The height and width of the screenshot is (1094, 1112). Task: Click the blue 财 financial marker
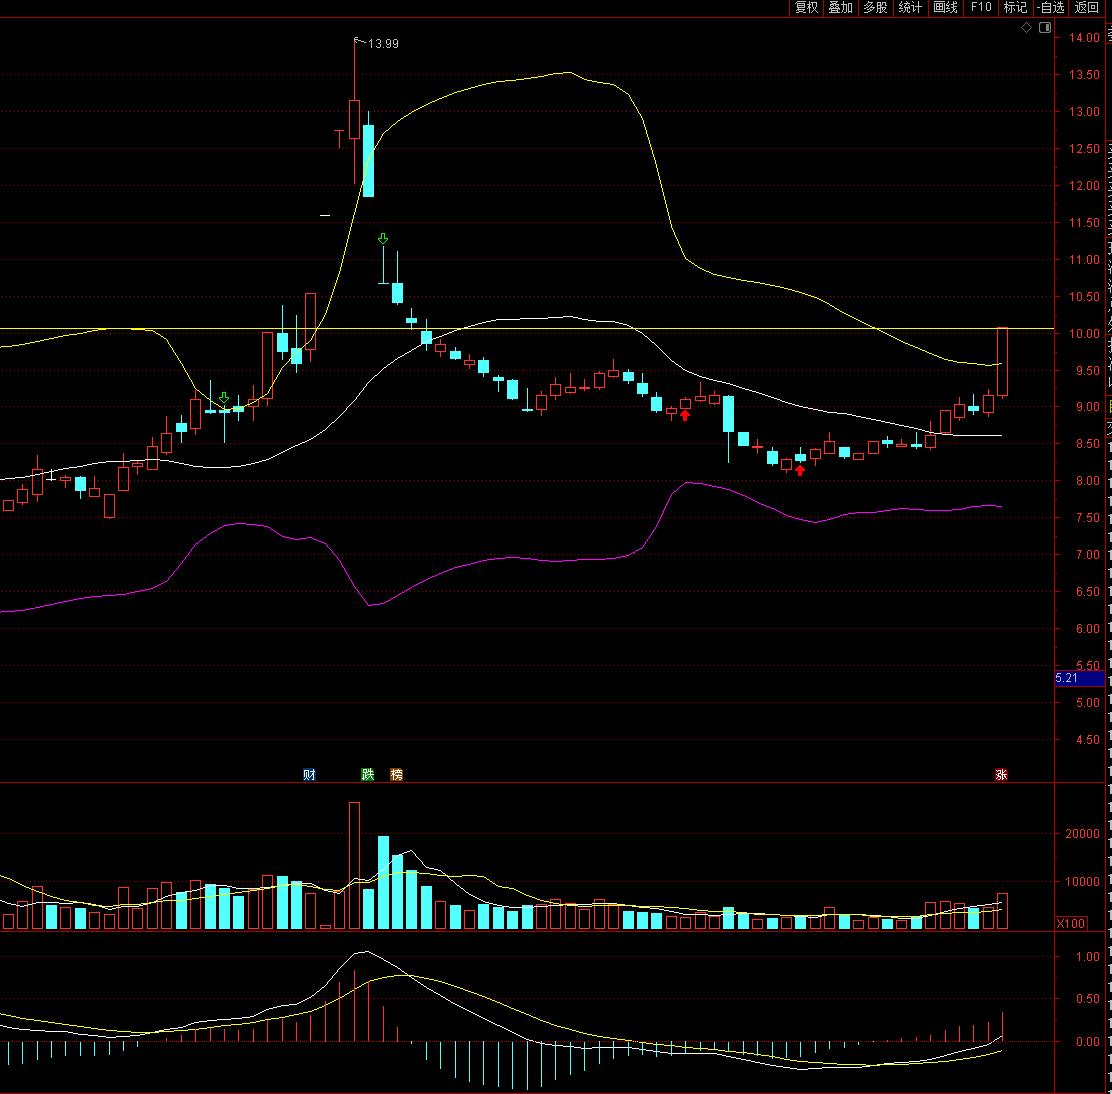pyautogui.click(x=309, y=774)
